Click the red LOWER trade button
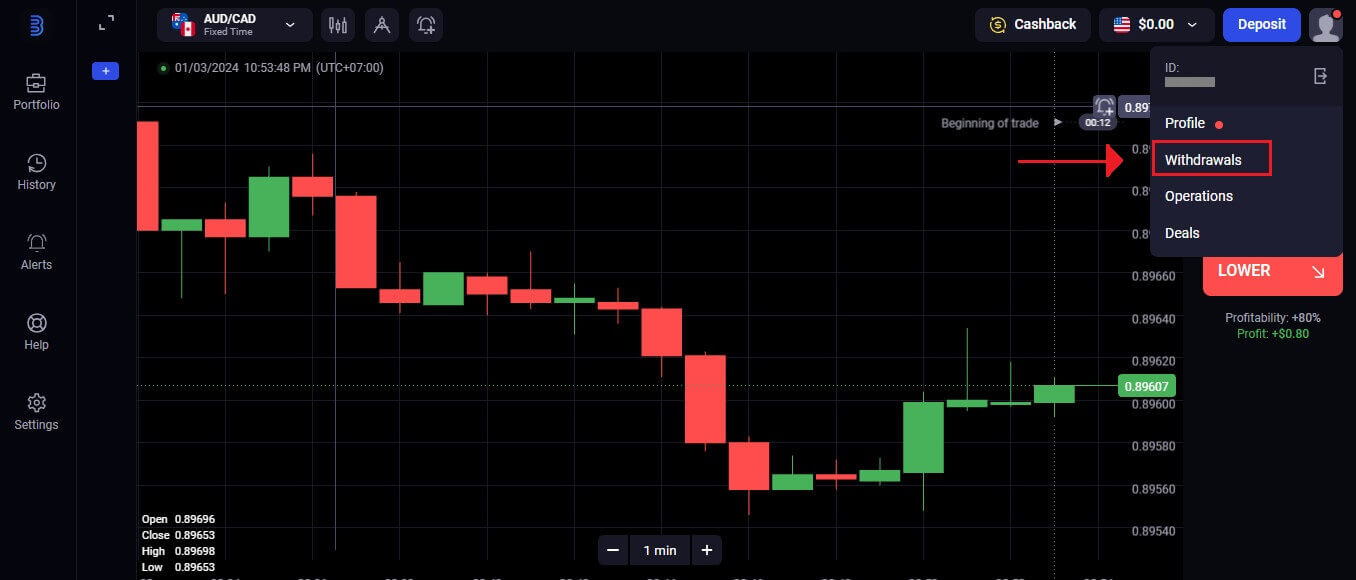 point(1272,271)
